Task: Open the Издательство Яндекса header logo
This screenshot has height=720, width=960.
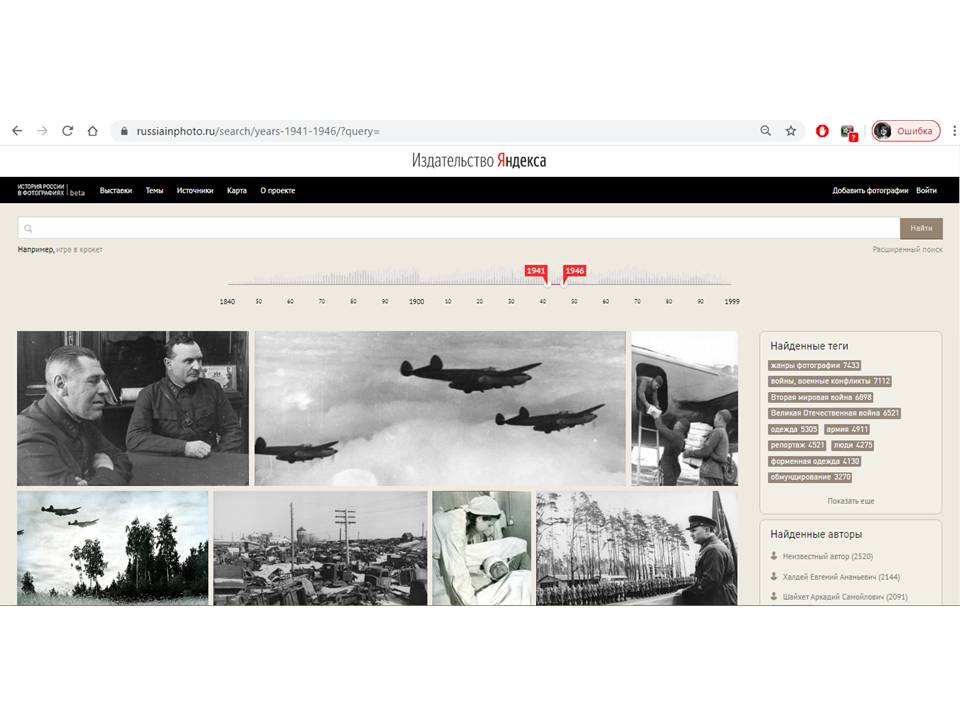Action: click(479, 160)
